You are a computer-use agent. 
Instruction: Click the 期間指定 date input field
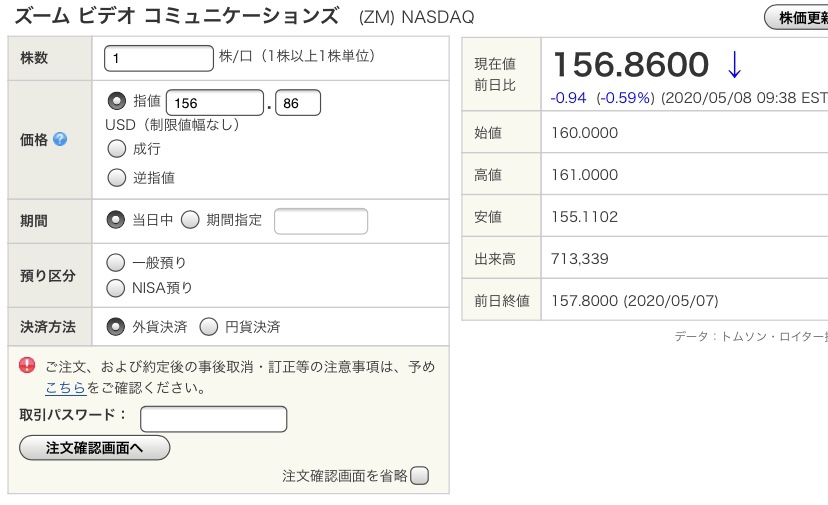coord(321,221)
